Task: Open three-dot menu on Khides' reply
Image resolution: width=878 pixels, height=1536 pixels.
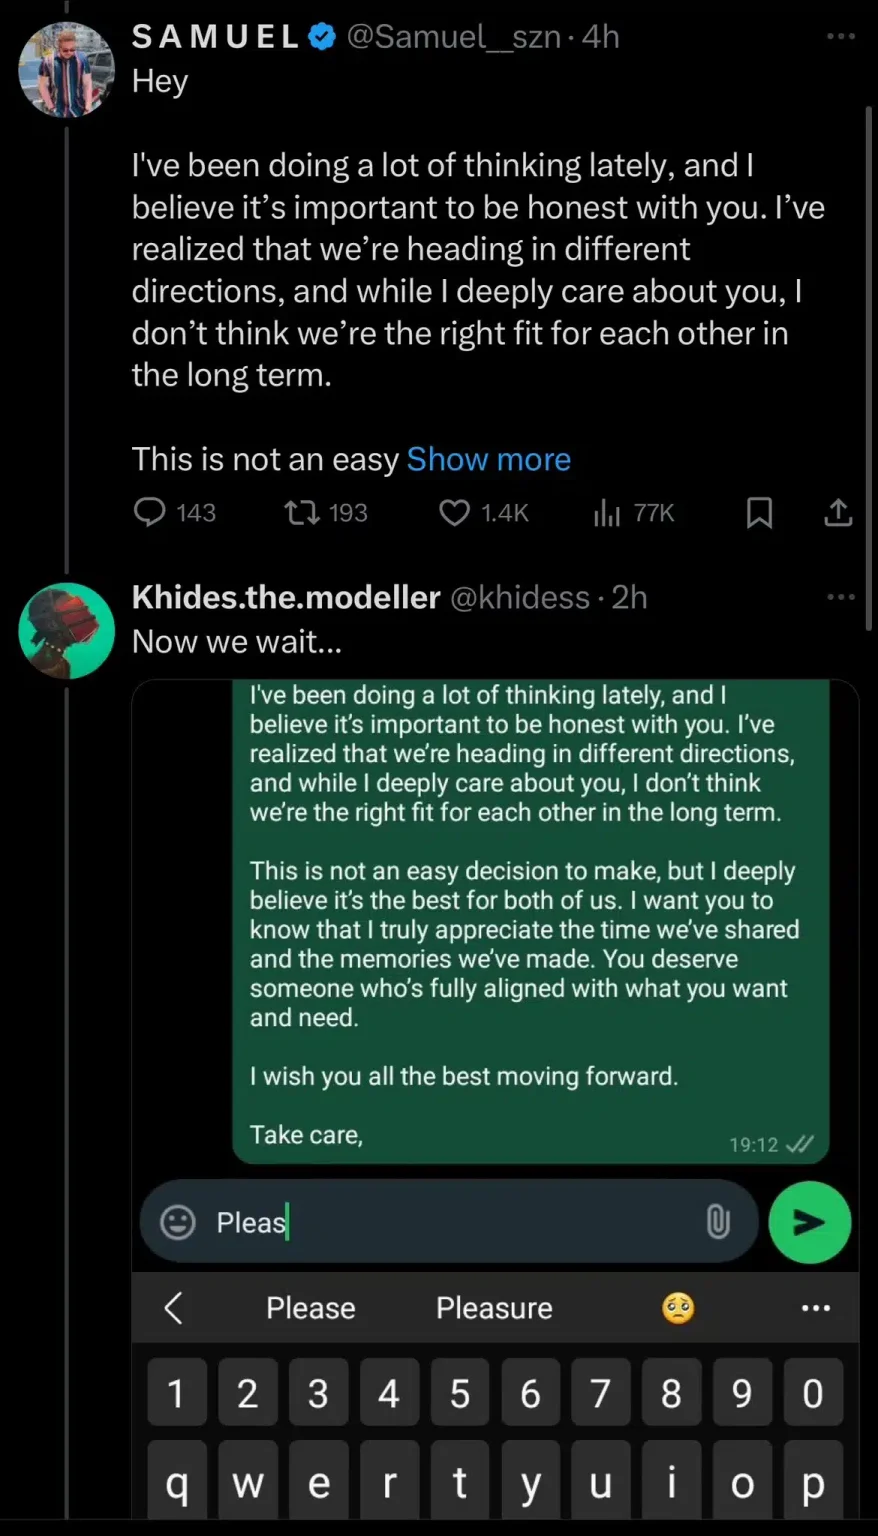Action: point(840,597)
